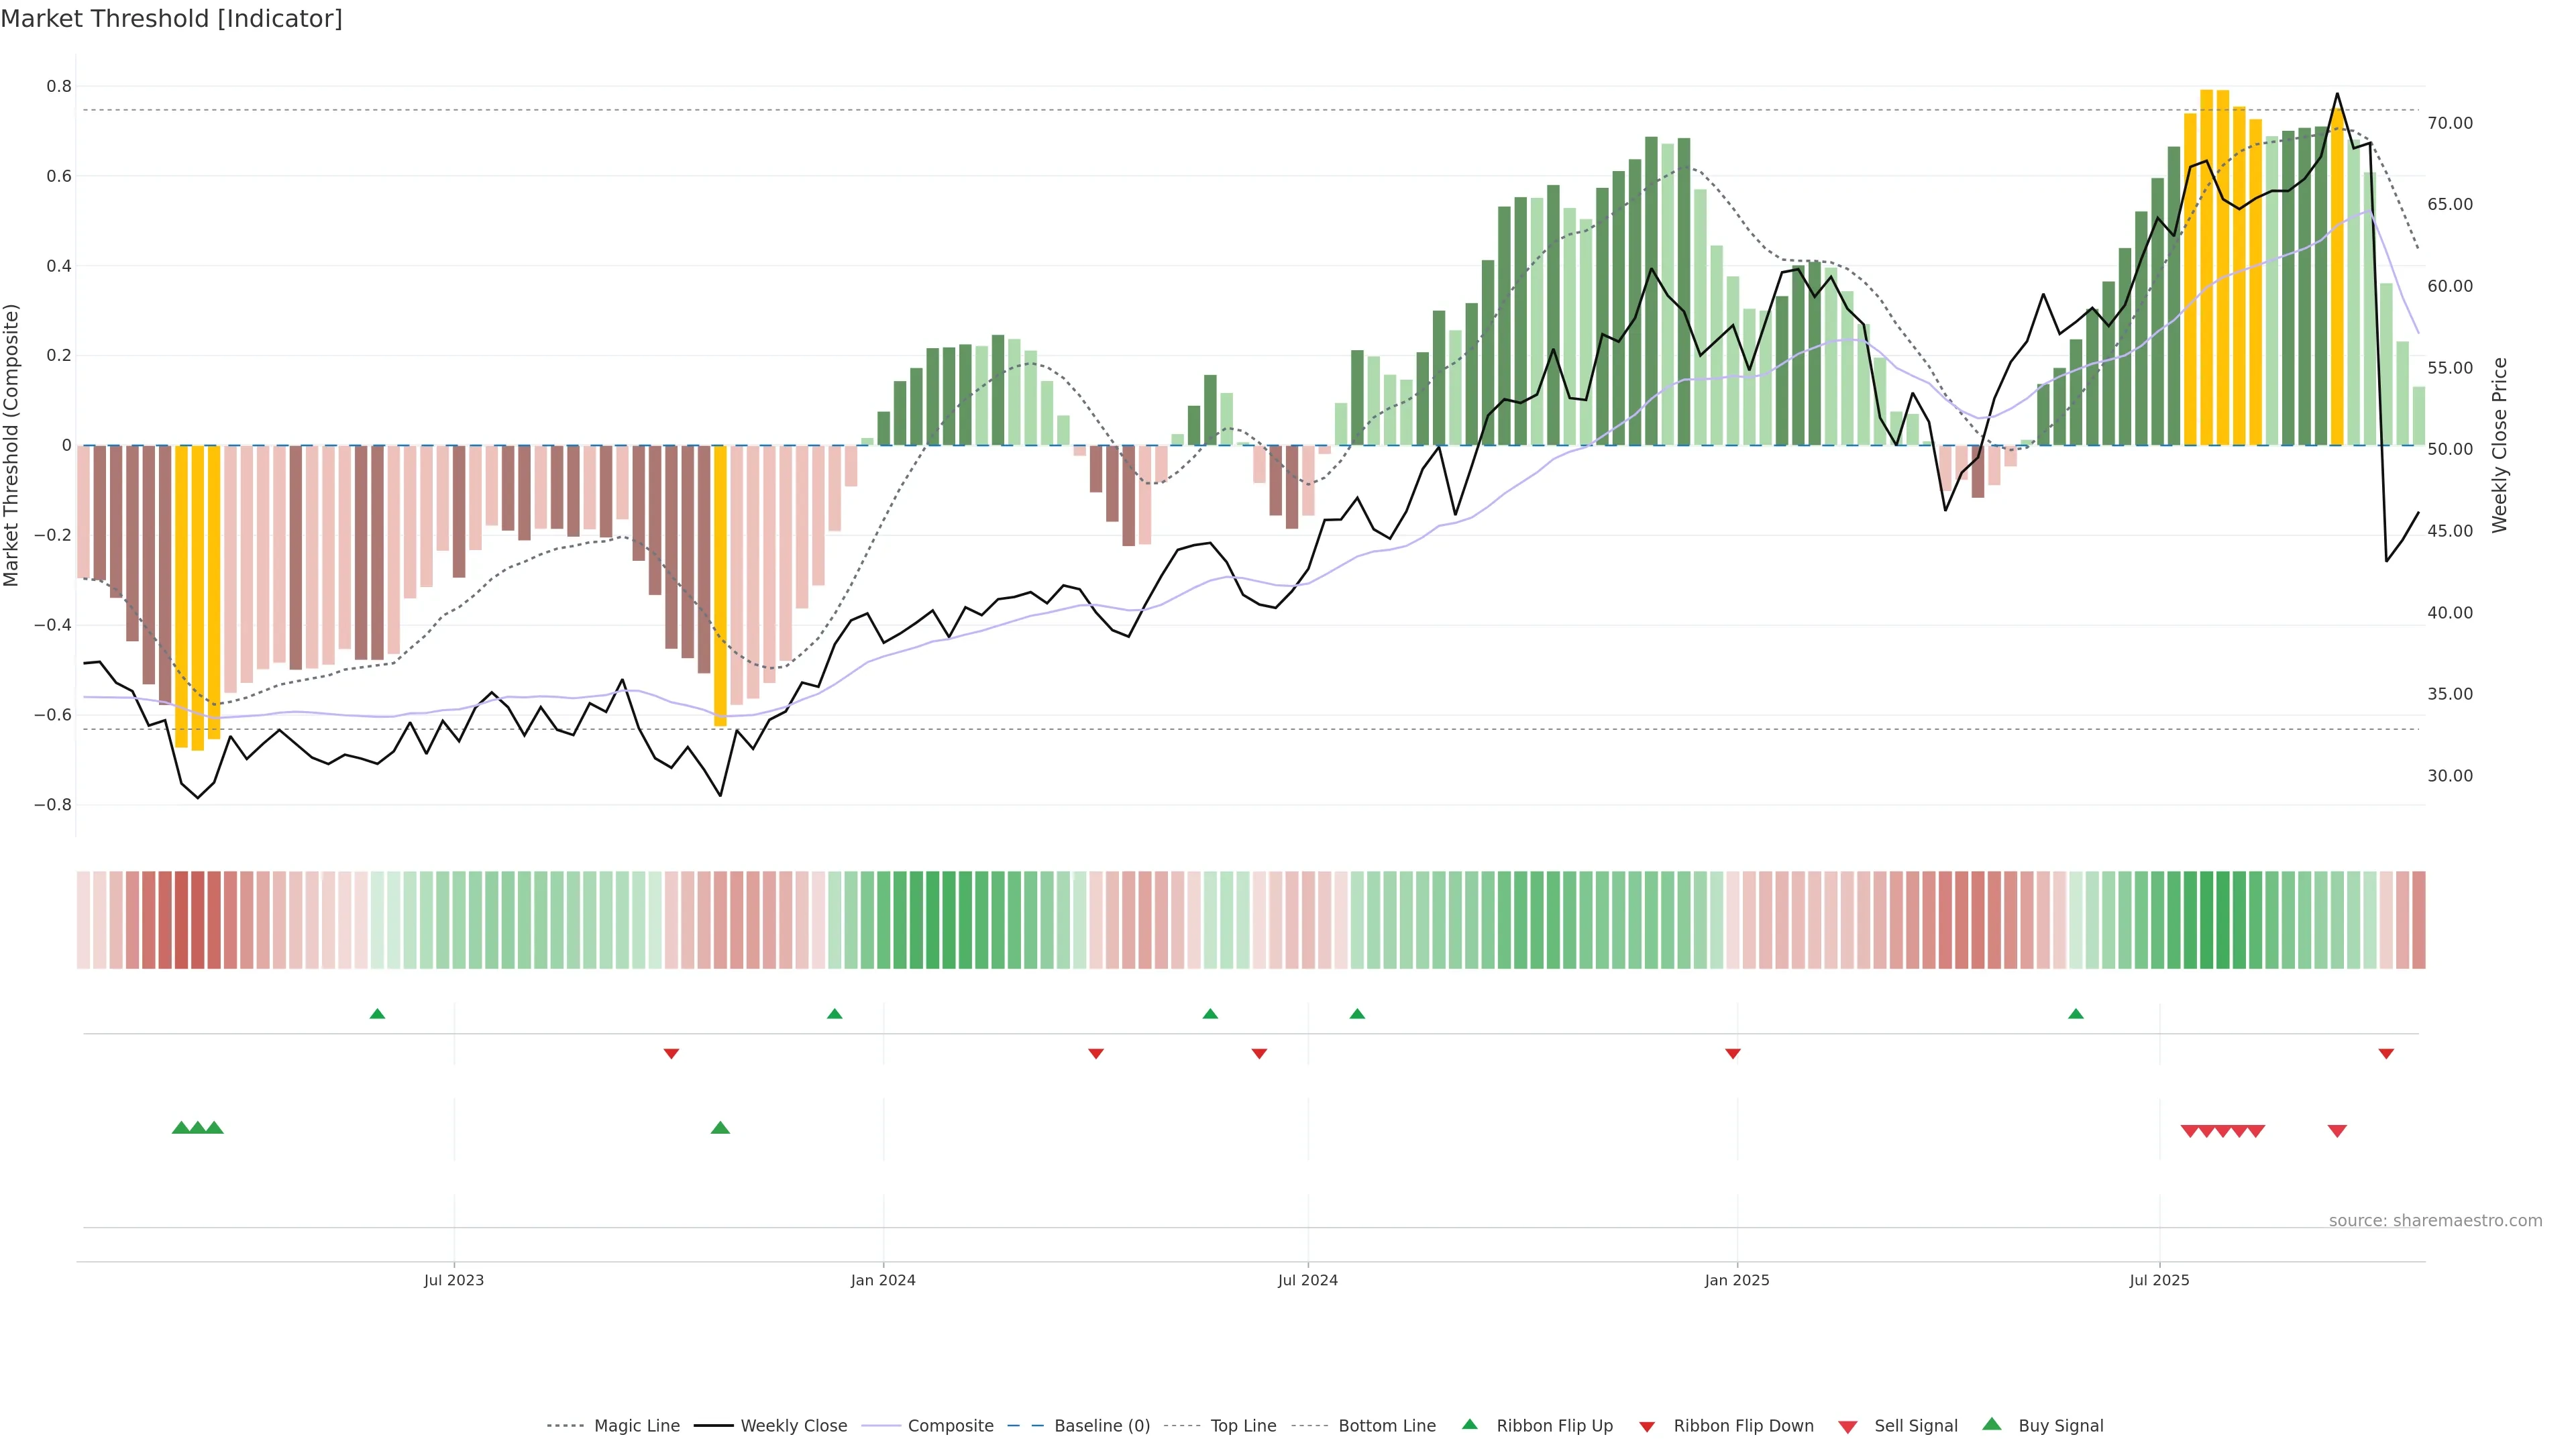Click the lone Sell Signal after the cluster
2576x1449 pixels.
click(2337, 1131)
